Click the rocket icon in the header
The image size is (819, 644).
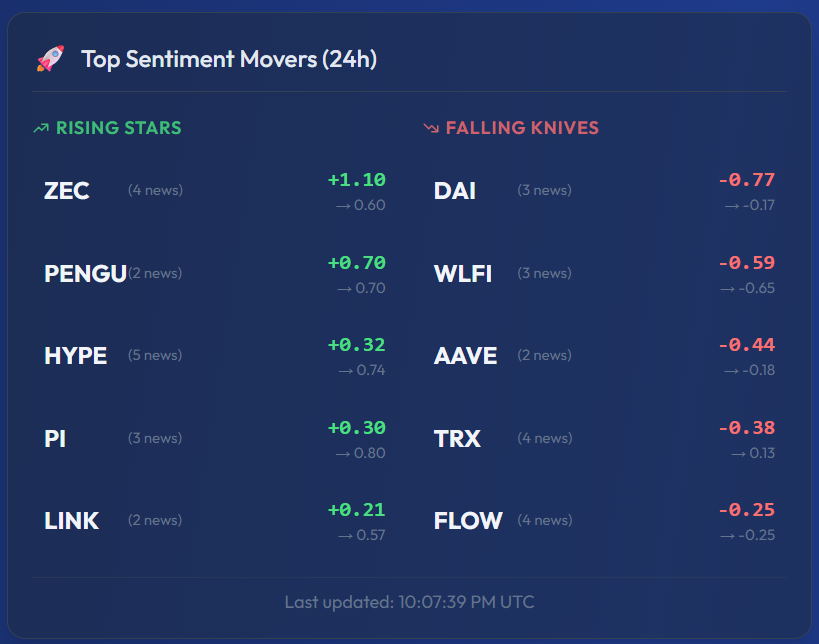point(49,58)
